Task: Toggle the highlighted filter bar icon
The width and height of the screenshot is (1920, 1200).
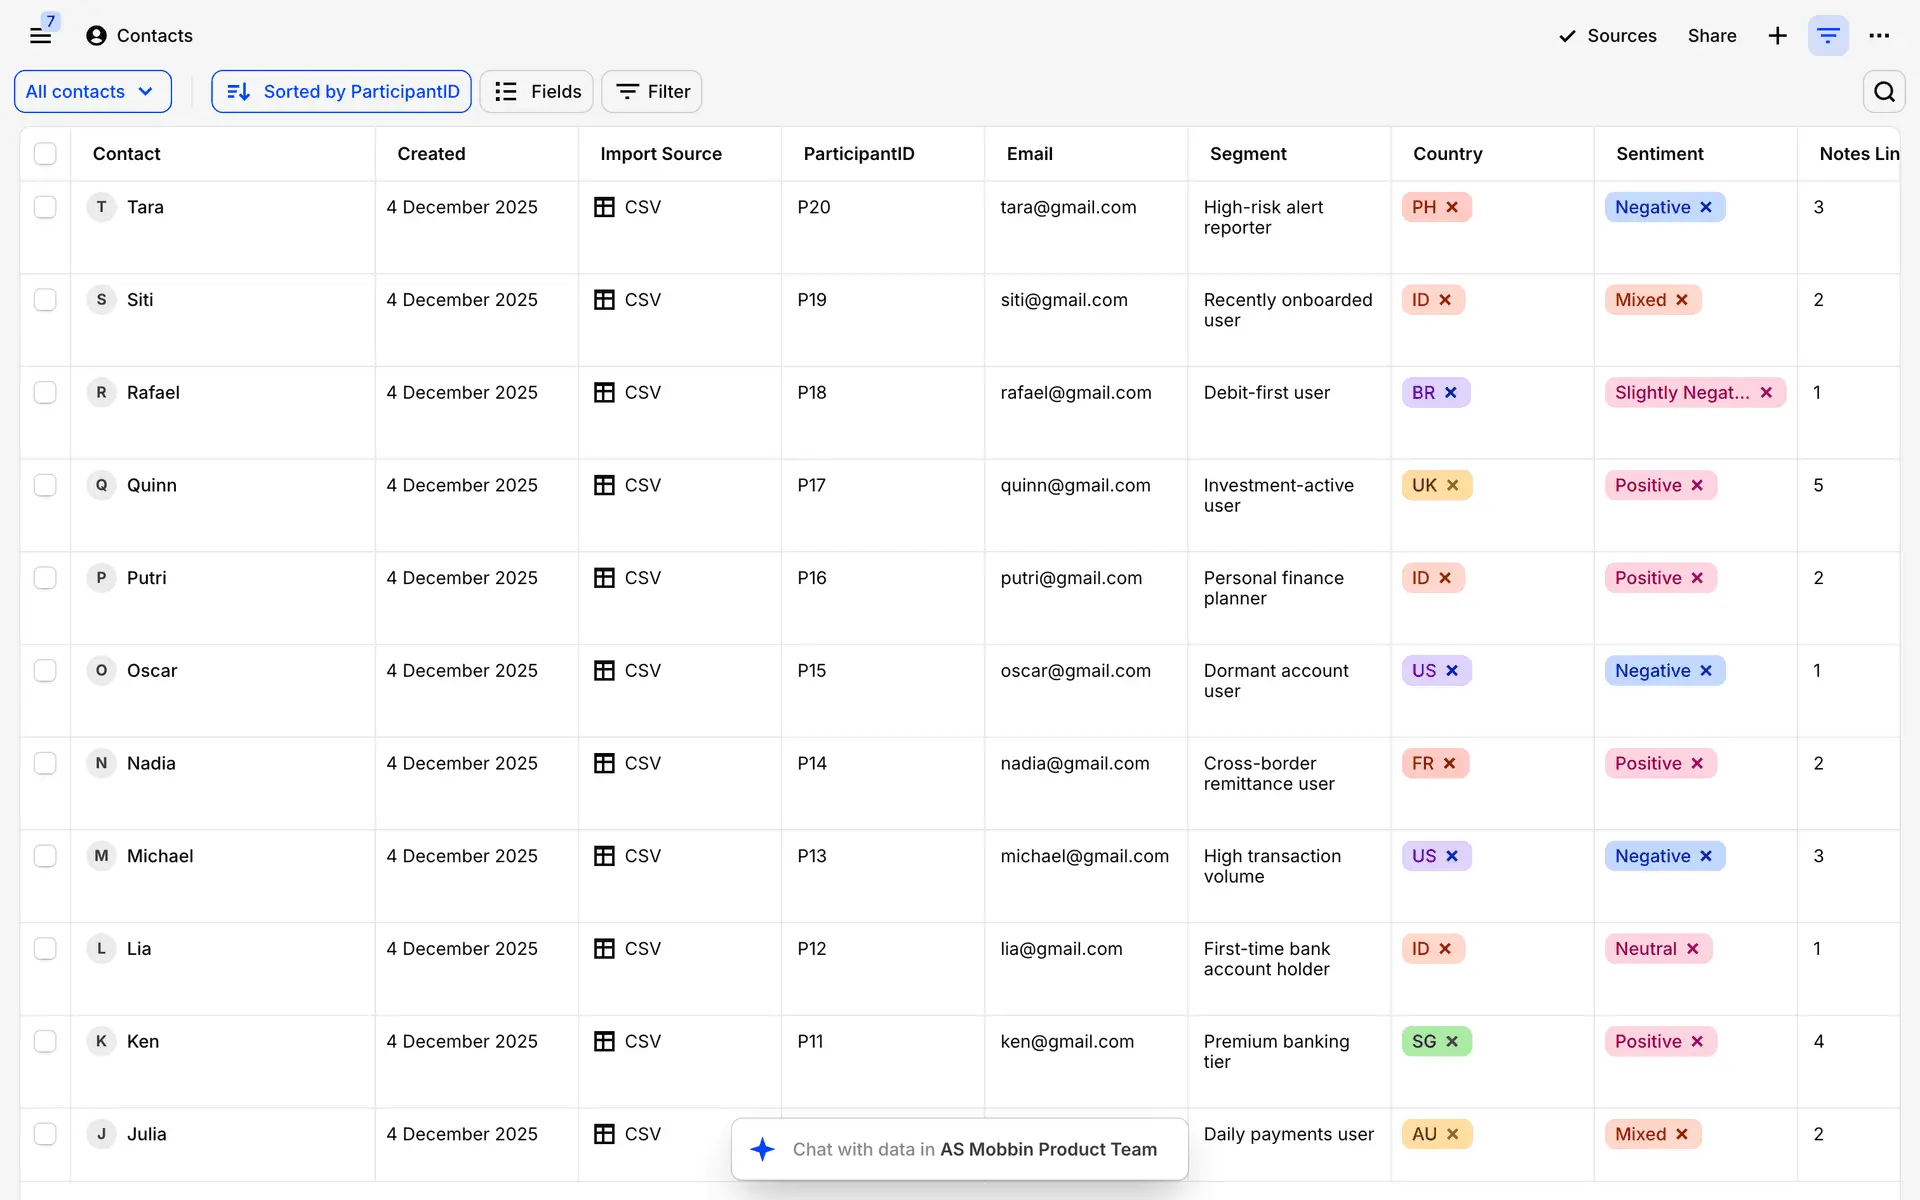Action: point(1828,36)
